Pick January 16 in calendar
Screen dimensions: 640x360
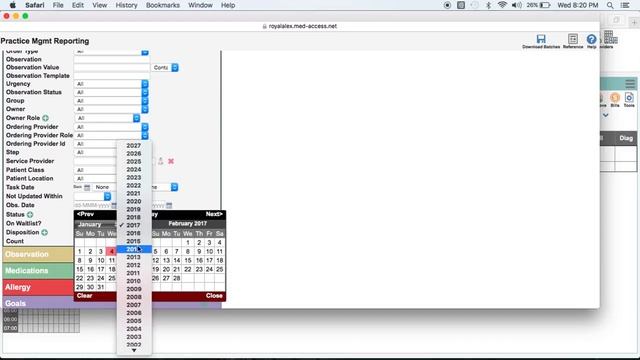90,269
